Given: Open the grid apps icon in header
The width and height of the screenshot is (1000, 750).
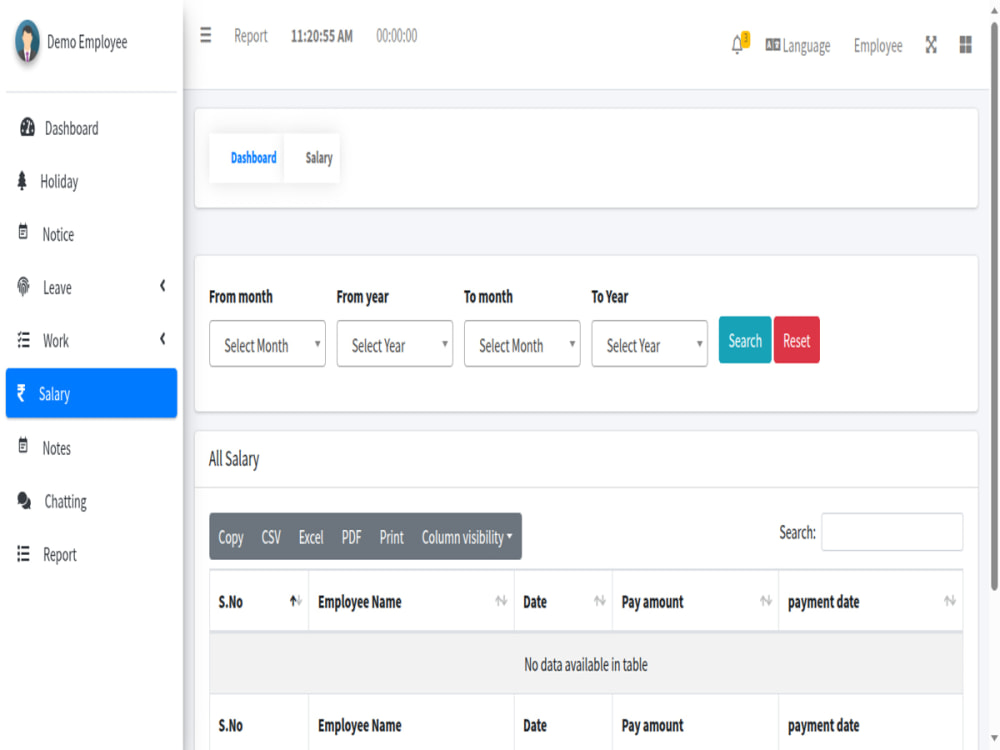Looking at the screenshot, I should point(966,45).
